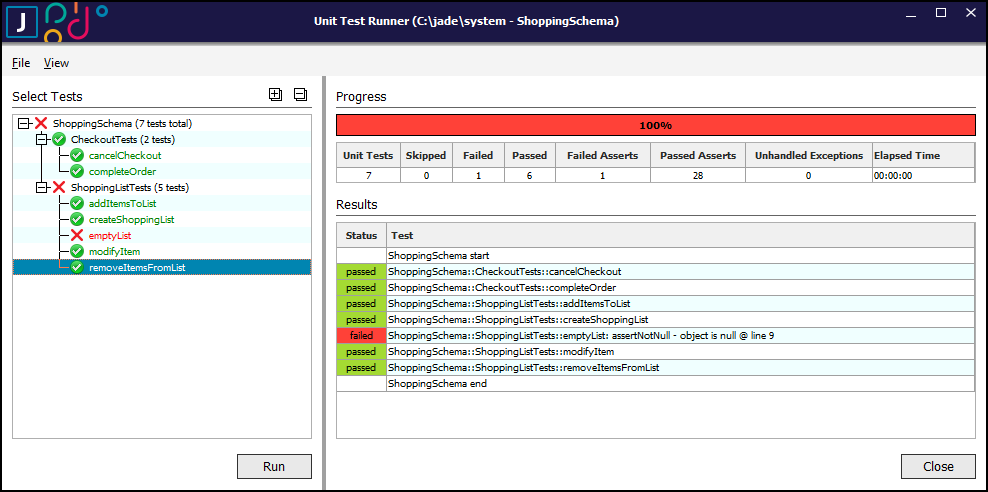988x492 pixels.
Task: Select CheckoutTests (2 tests) node
Action: [123, 139]
